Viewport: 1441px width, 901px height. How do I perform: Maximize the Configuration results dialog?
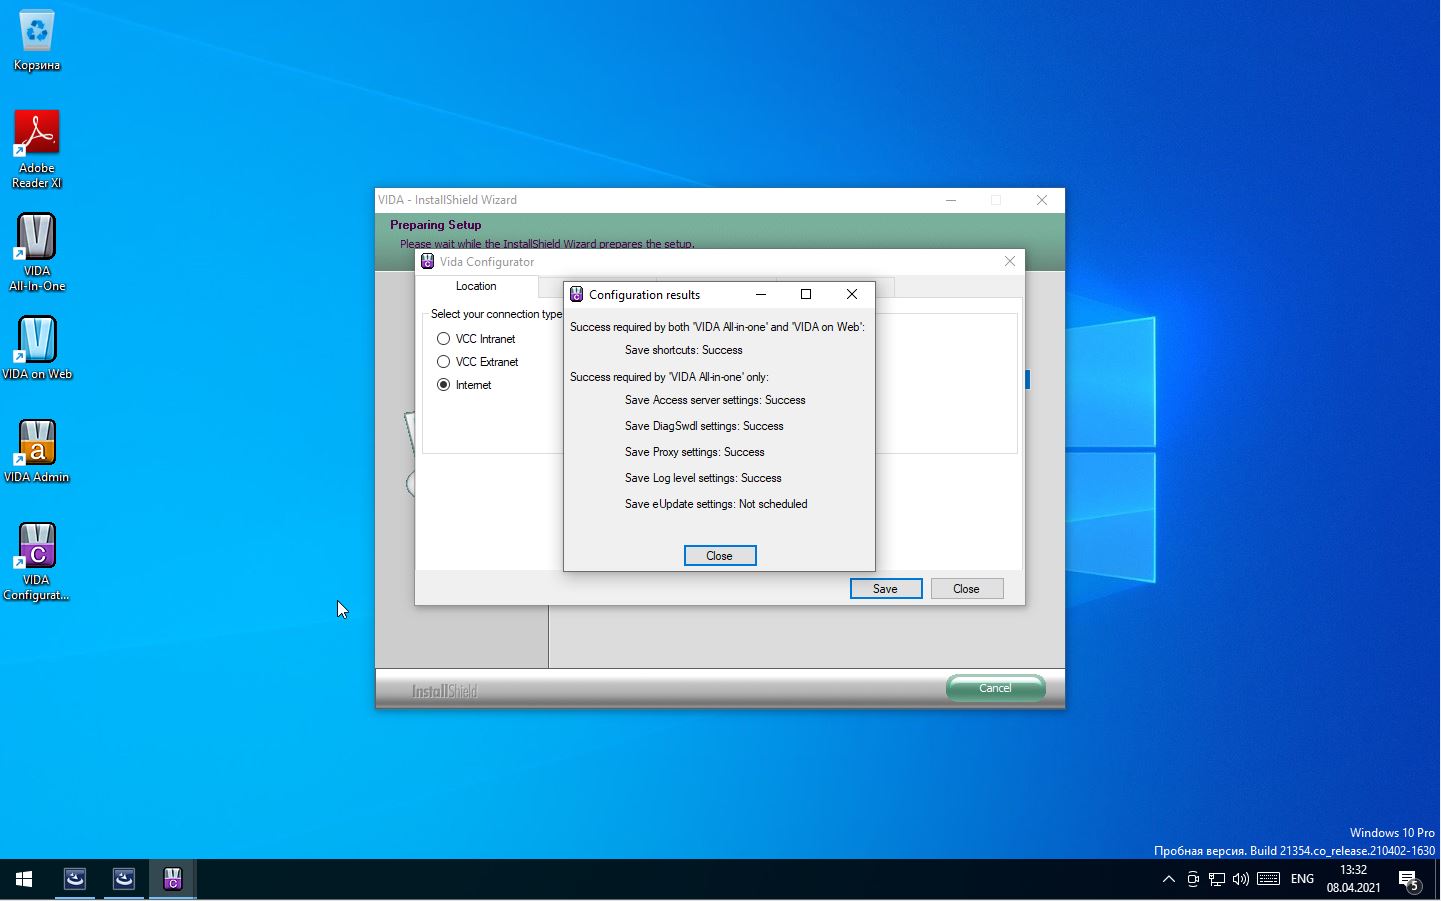pyautogui.click(x=806, y=294)
